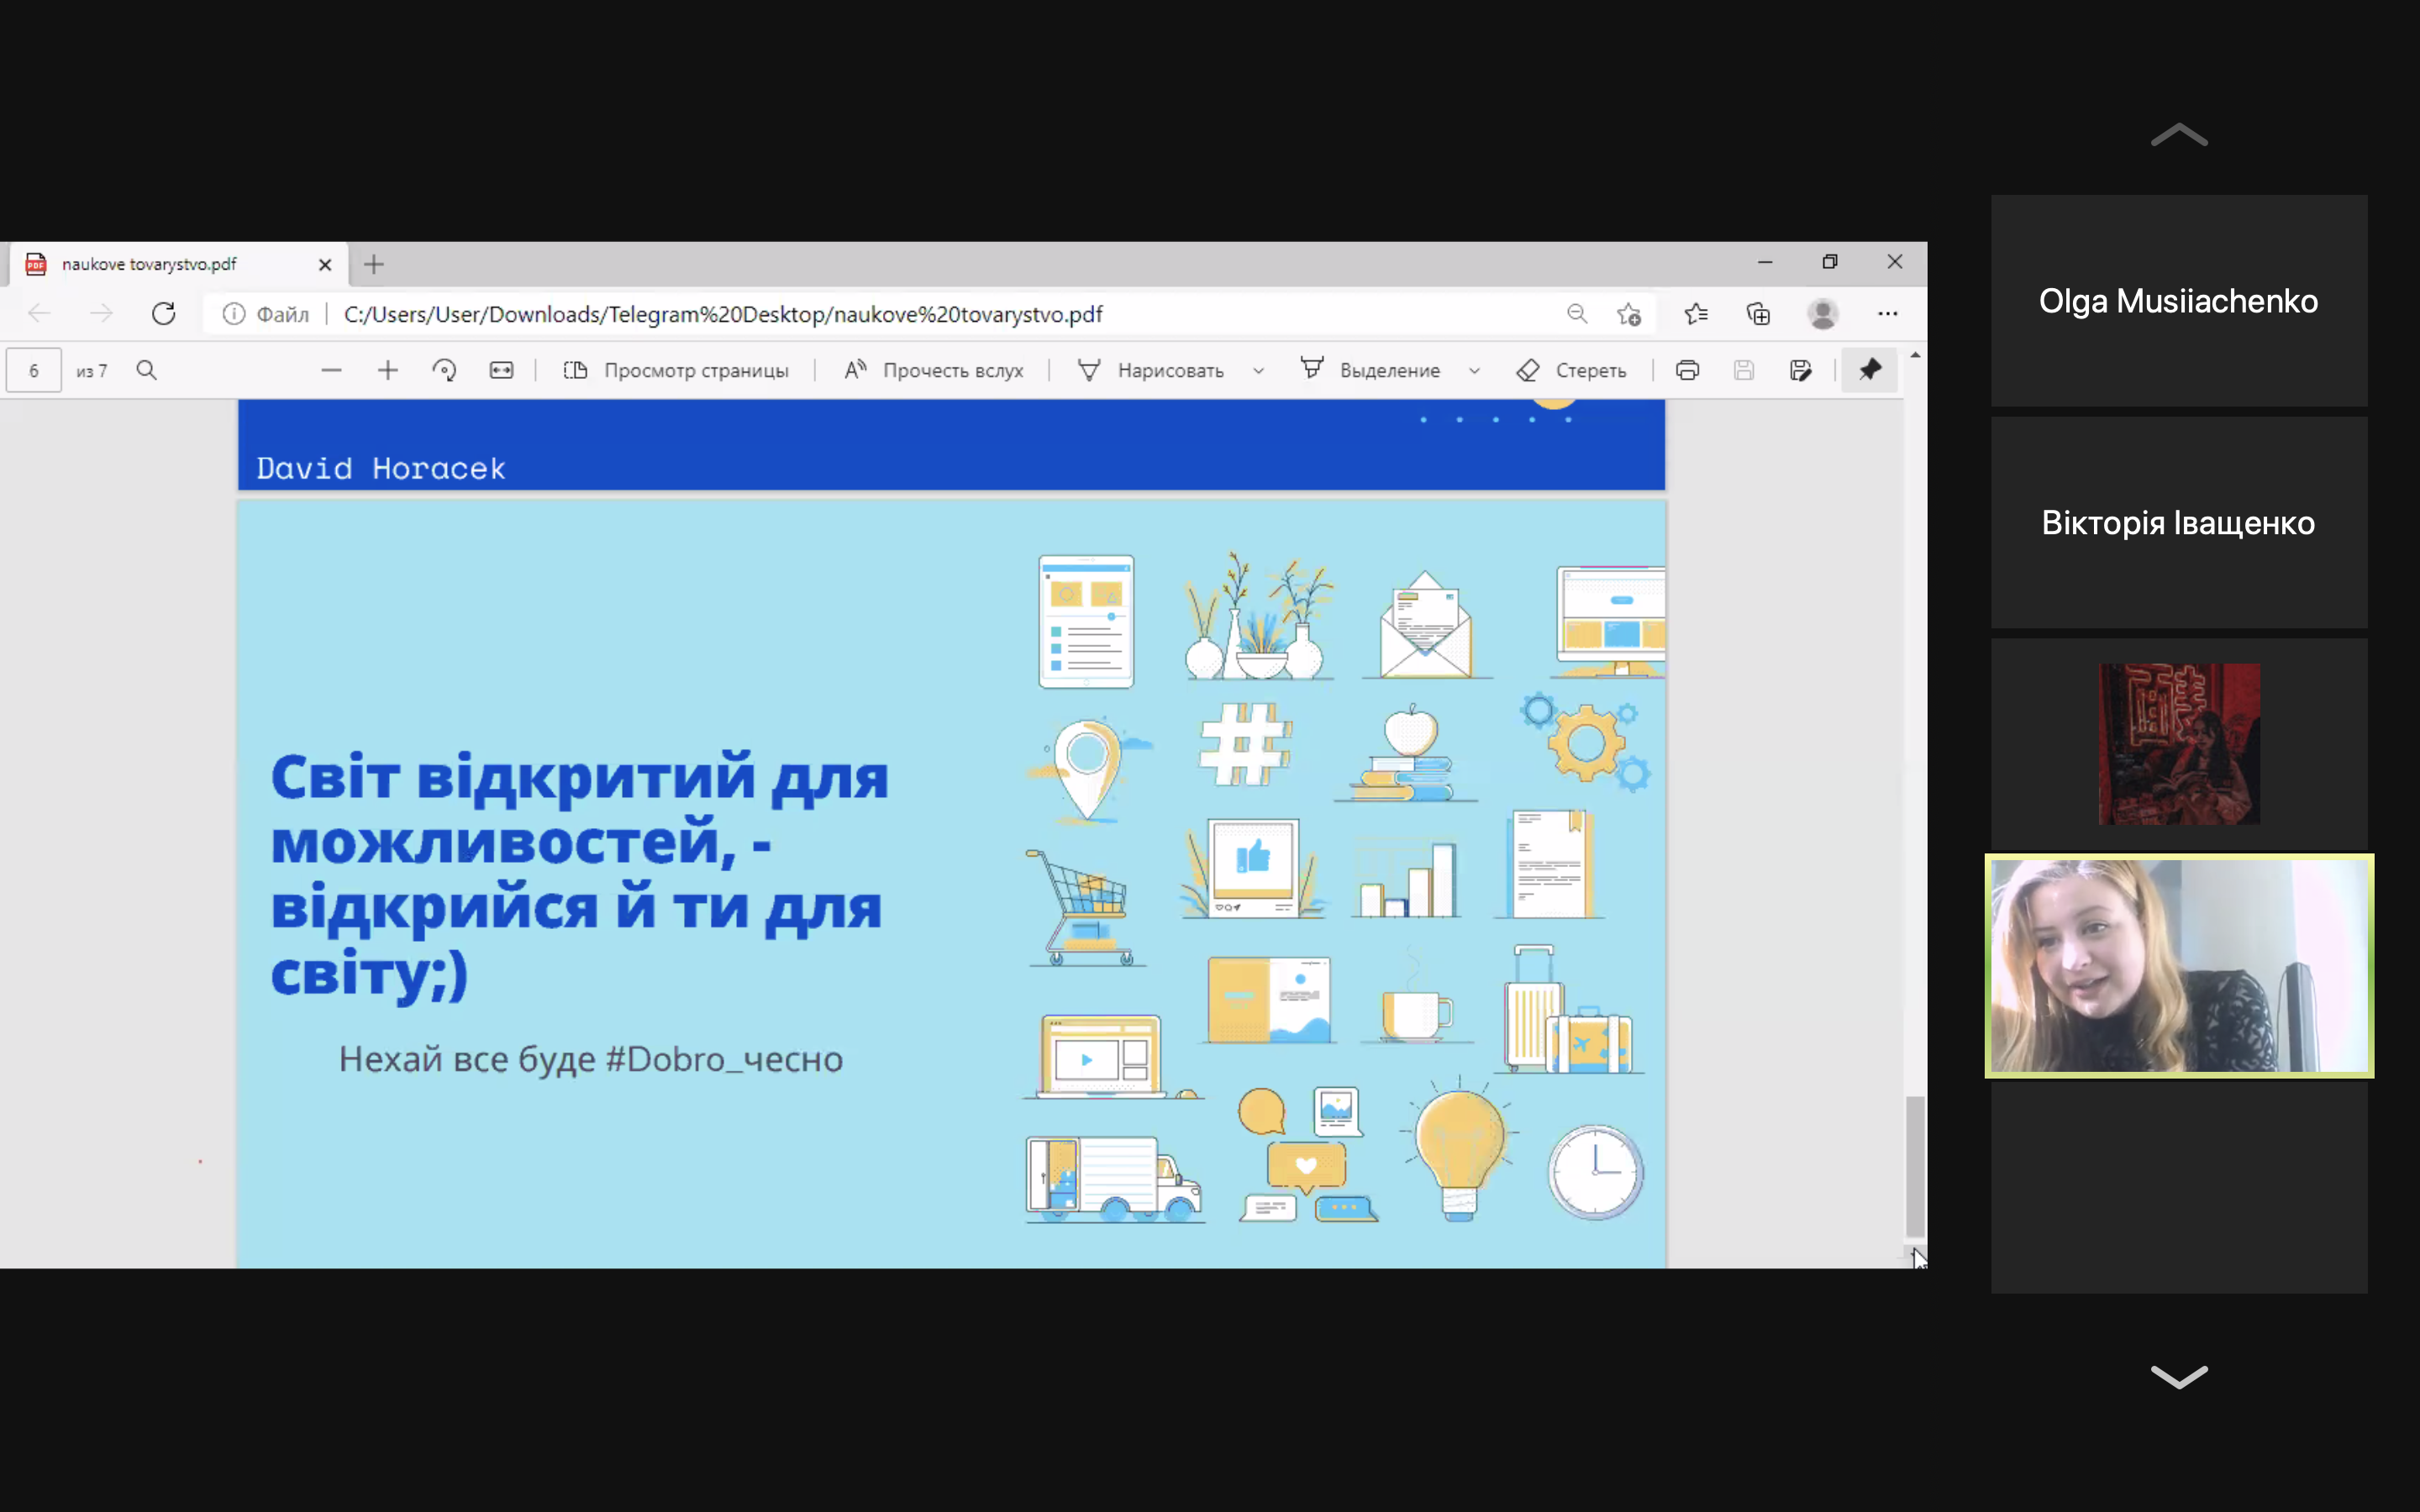2420x1512 pixels.
Task: Click the fit to width icon
Action: 501,371
